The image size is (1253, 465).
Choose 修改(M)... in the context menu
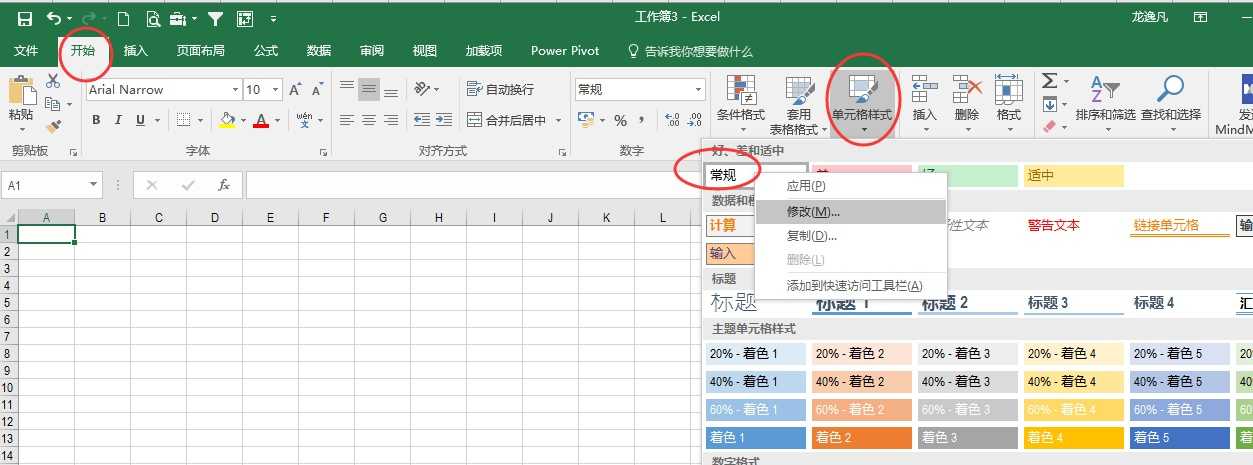pyautogui.click(x=851, y=212)
